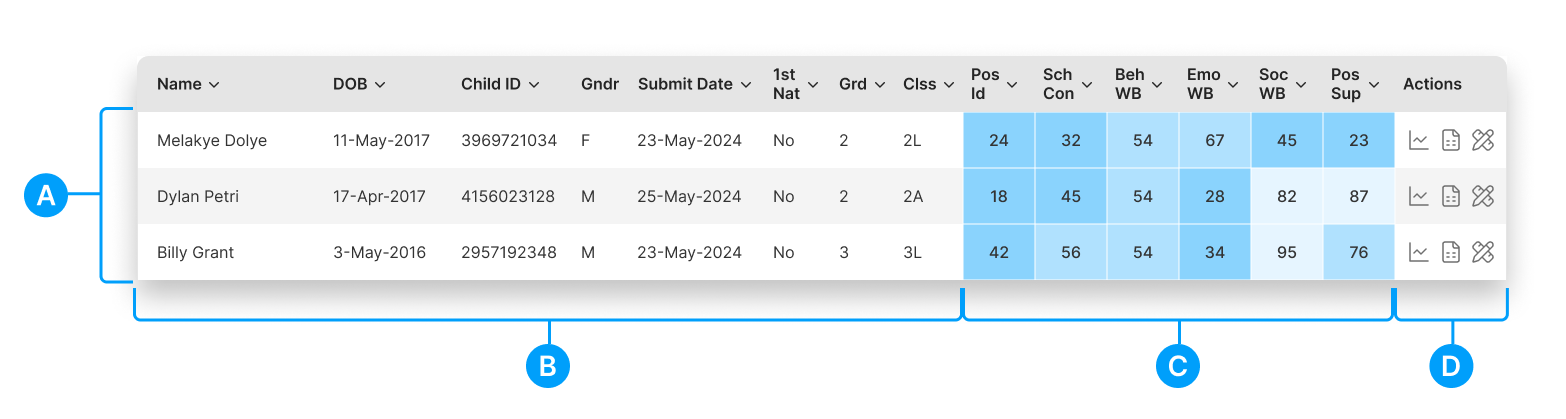Screen dimensions: 1566x419
Task: Sort by the Name column chevron
Action: pyautogui.click(x=214, y=85)
